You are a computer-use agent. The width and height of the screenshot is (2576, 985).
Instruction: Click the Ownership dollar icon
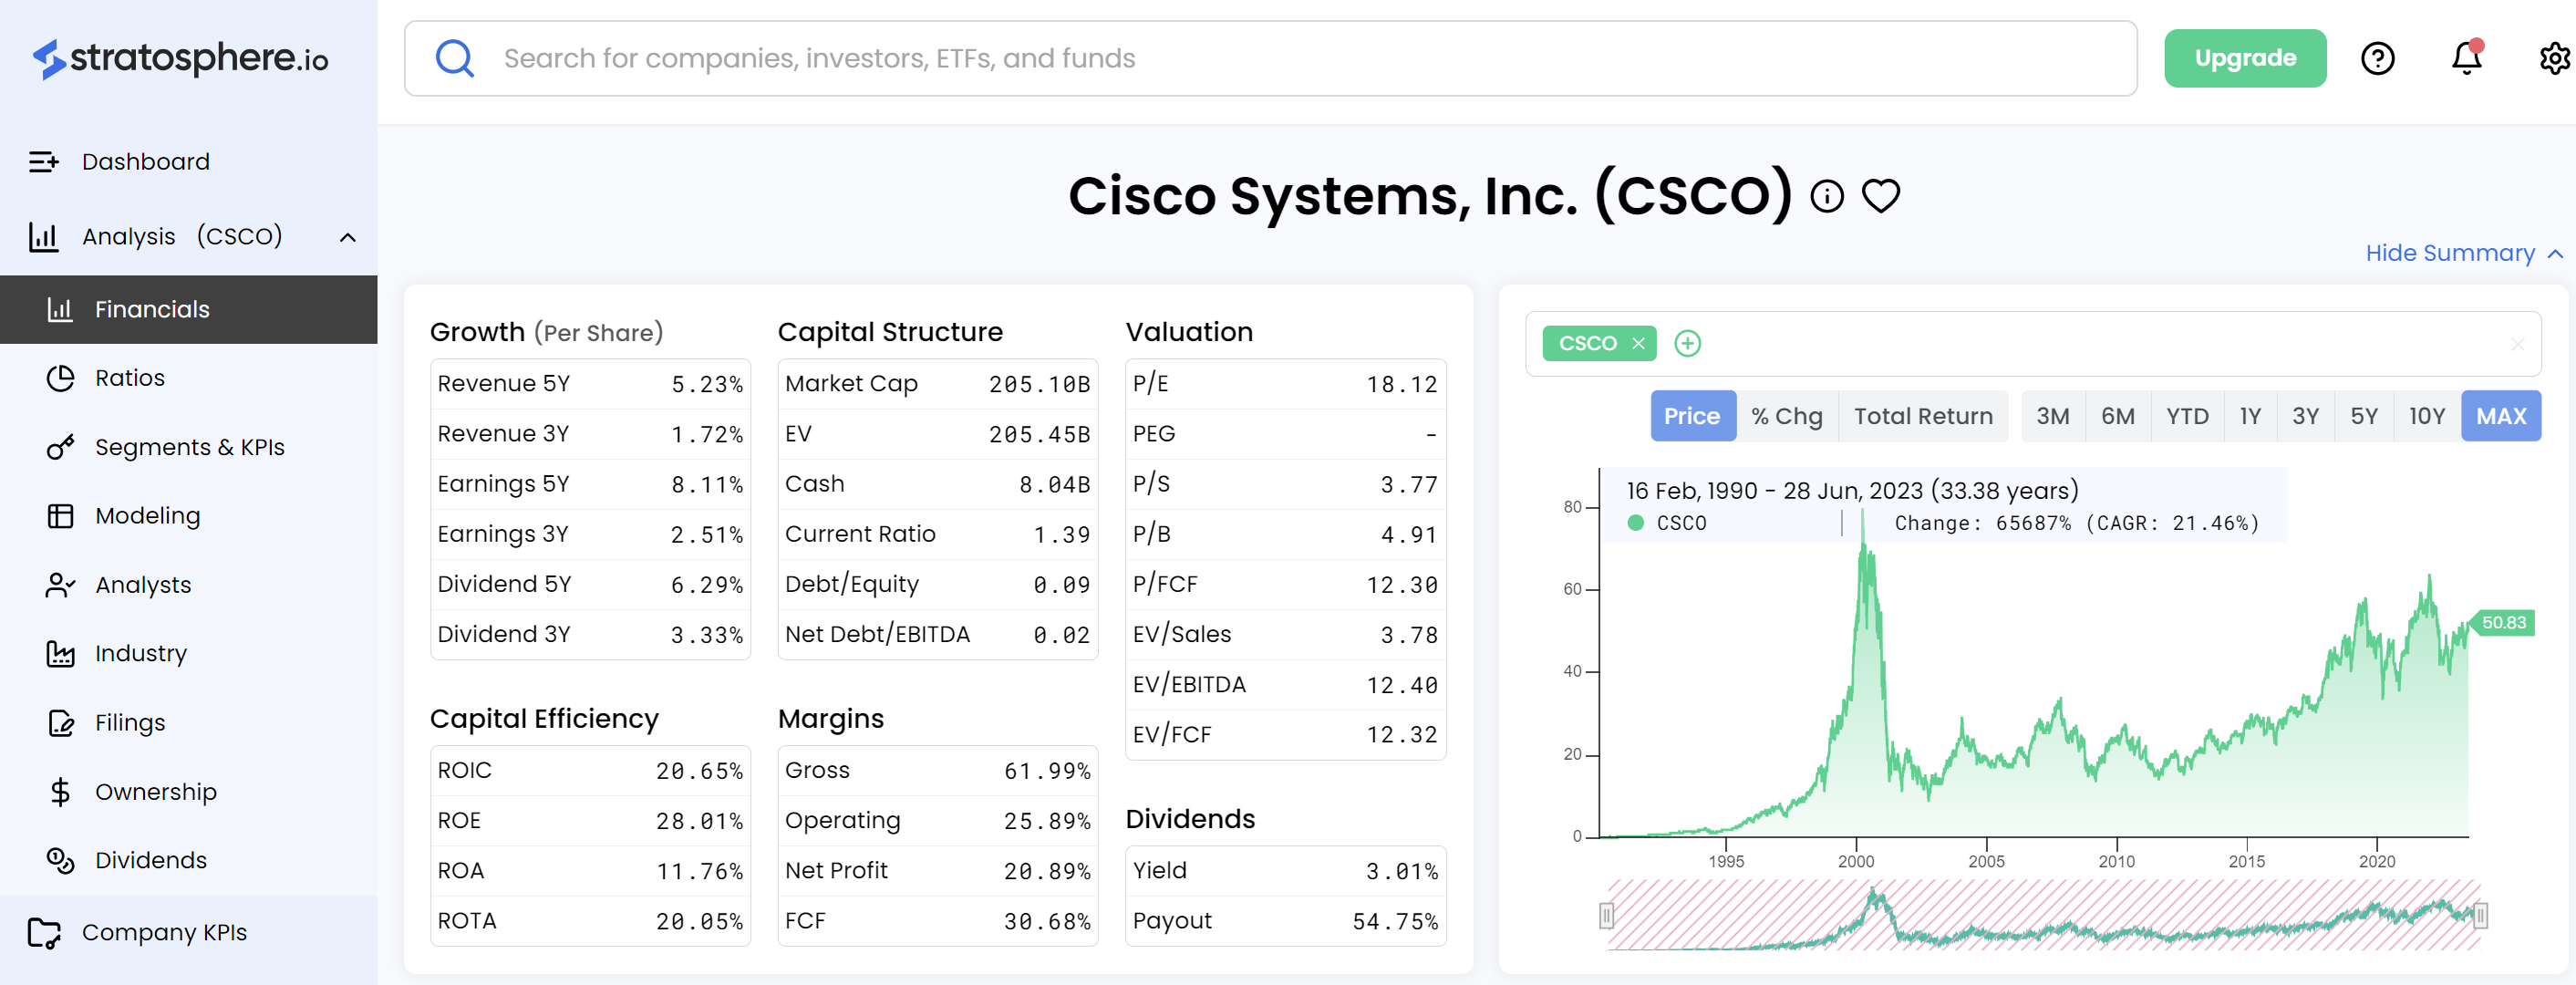tap(60, 792)
